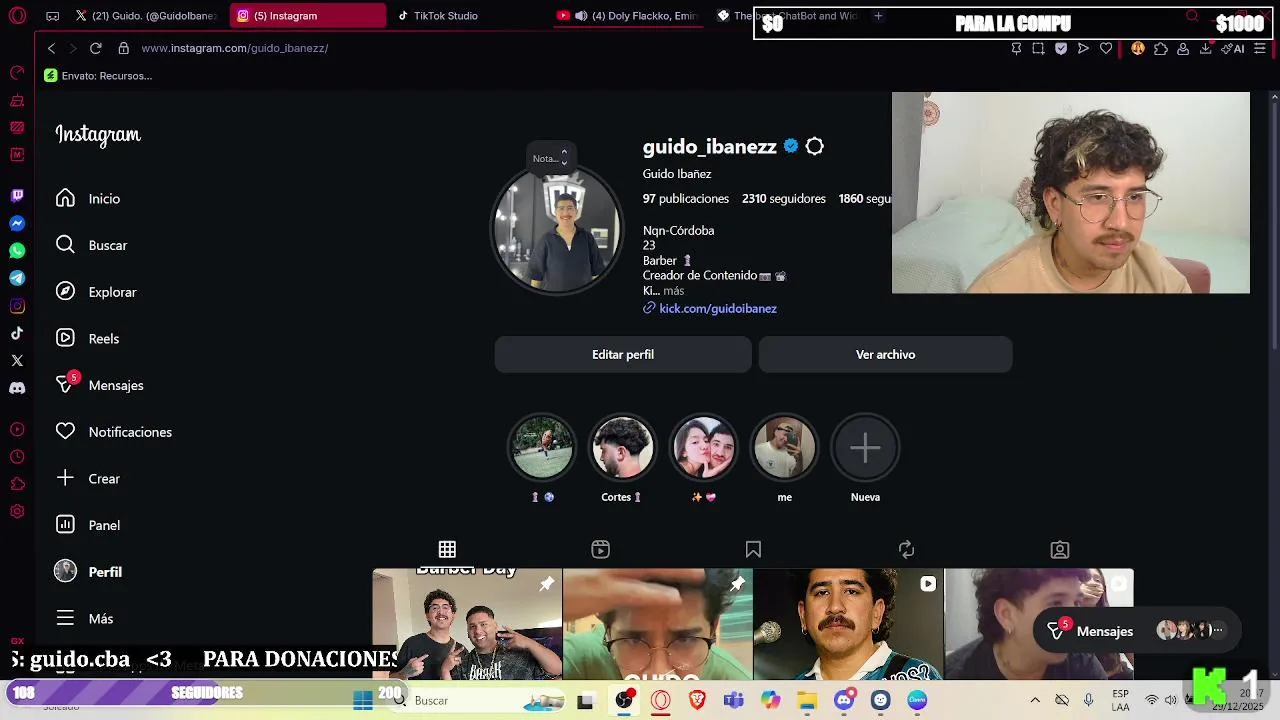Click the browser snapshot capture icon

[1038, 48]
